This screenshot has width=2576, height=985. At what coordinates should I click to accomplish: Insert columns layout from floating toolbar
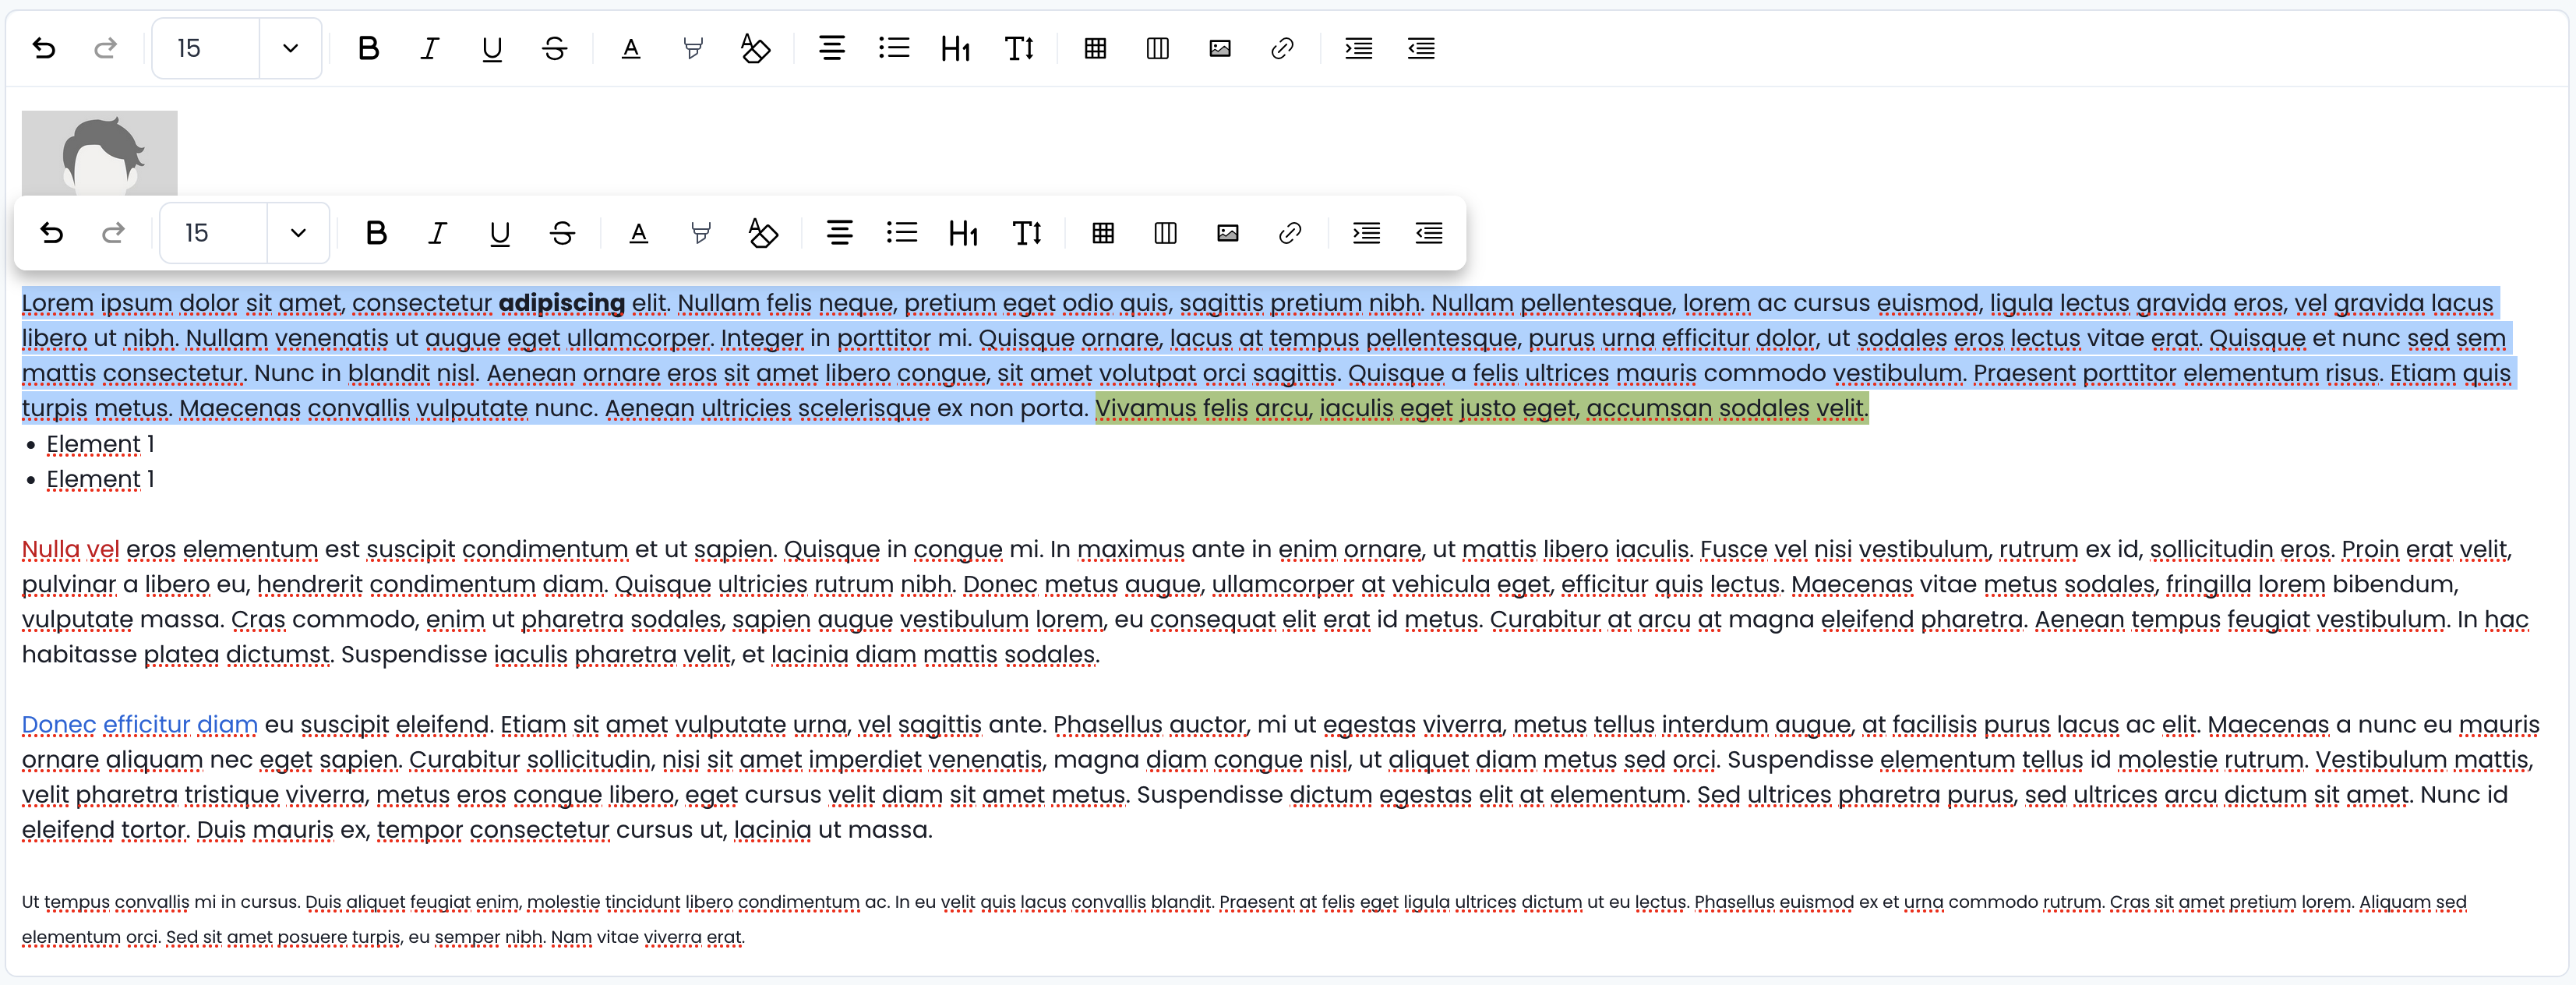click(1165, 233)
